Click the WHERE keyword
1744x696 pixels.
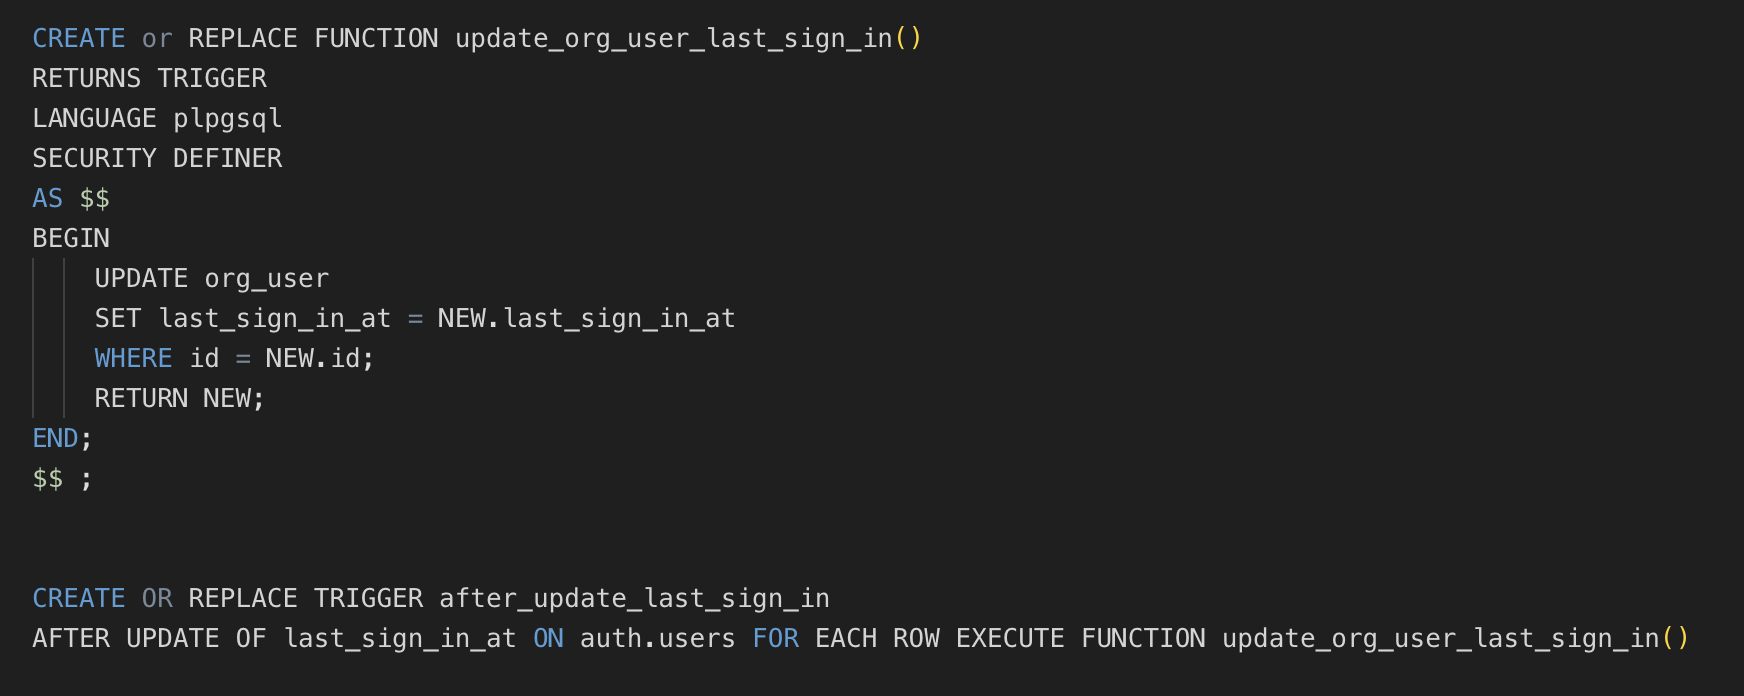[x=133, y=359]
